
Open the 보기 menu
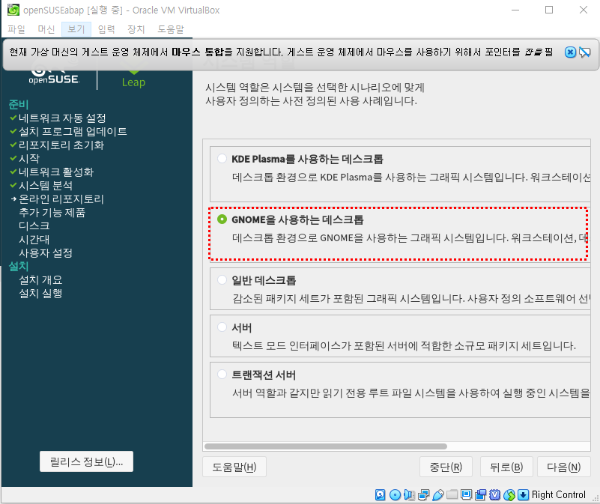point(76,29)
